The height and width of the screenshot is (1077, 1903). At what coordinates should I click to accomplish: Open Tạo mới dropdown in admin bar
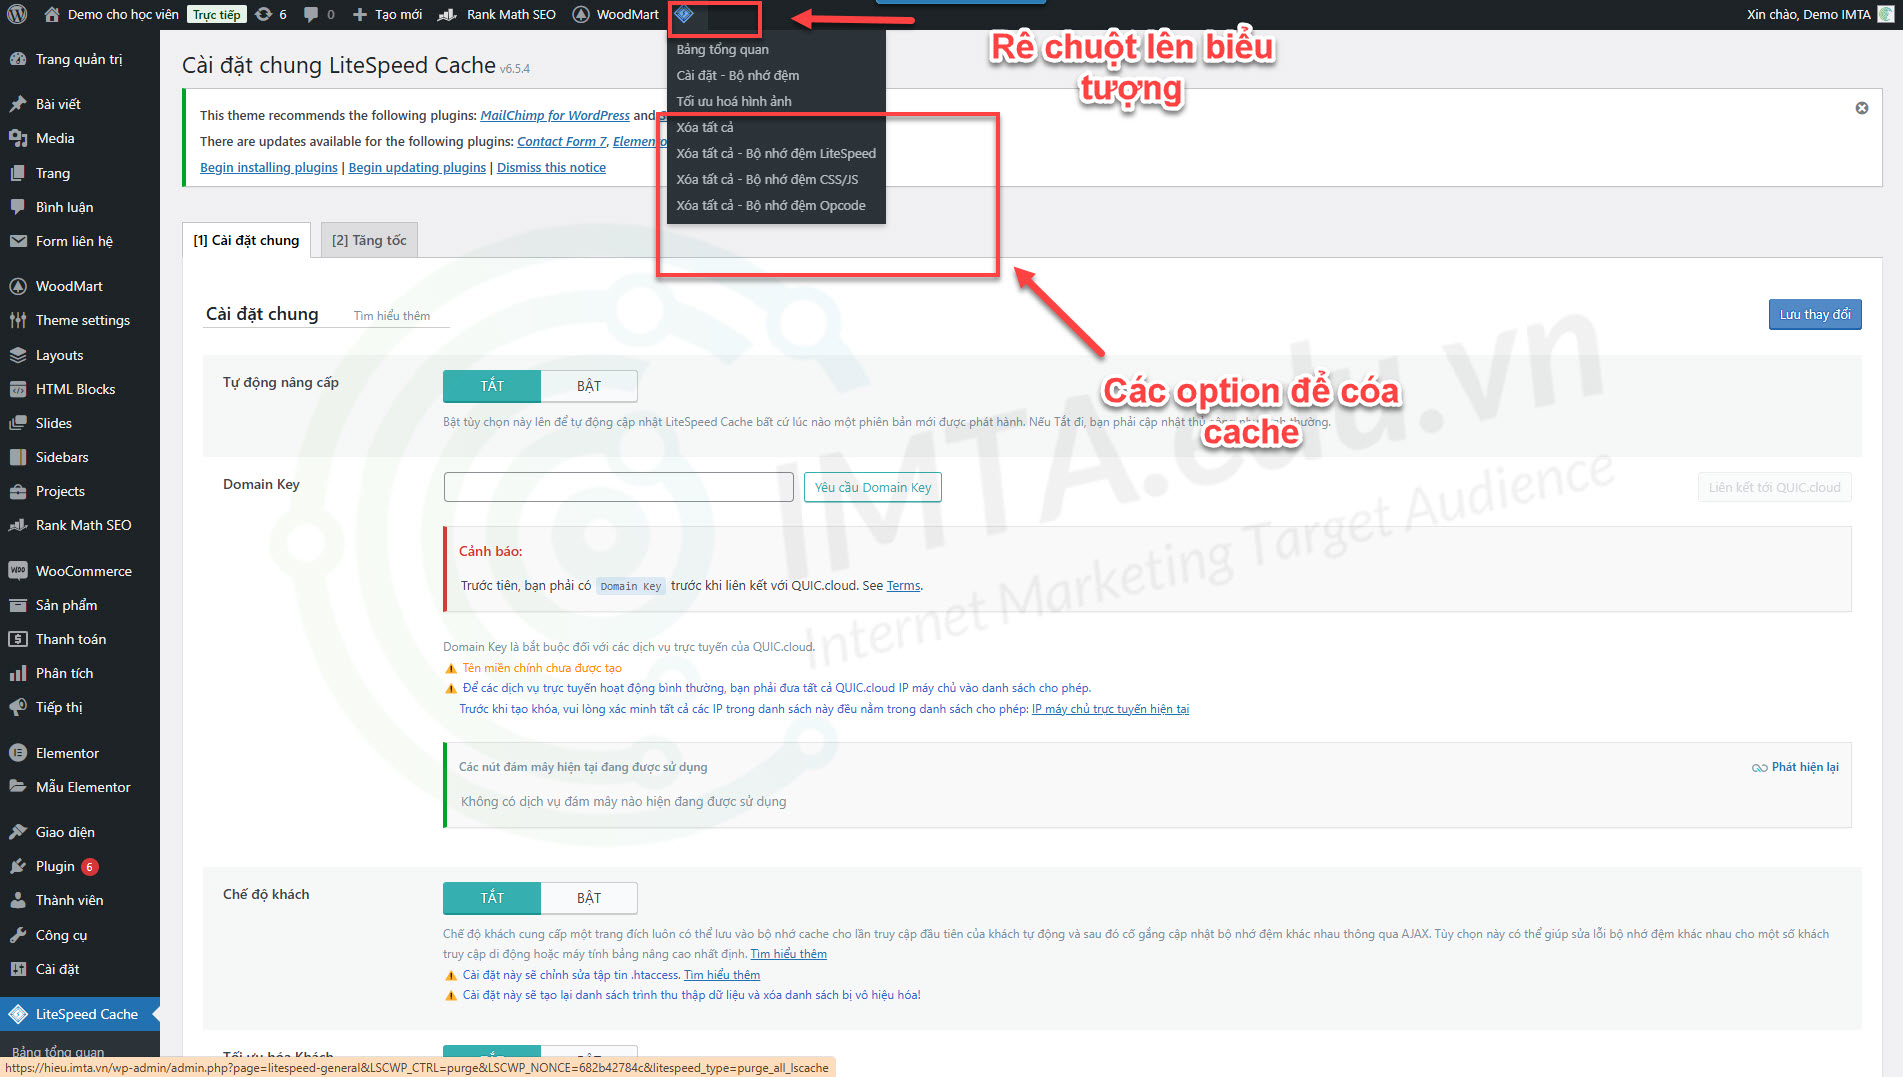click(x=387, y=14)
